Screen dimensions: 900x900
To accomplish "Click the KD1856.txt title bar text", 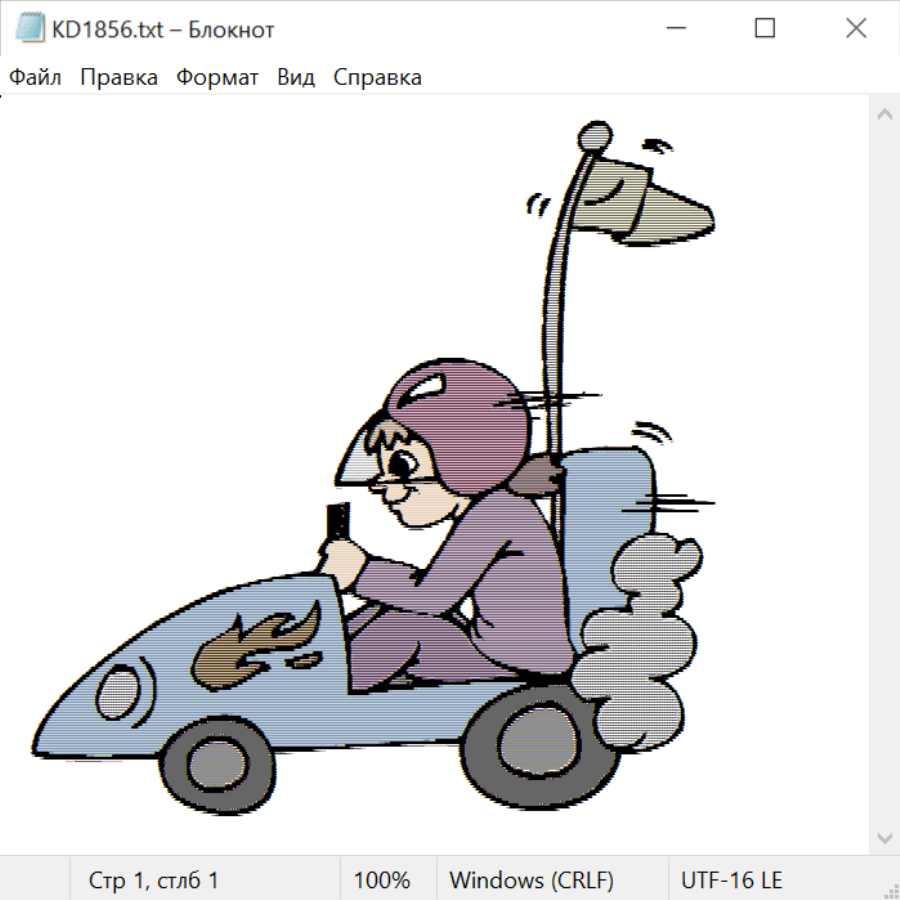I will coord(164,30).
